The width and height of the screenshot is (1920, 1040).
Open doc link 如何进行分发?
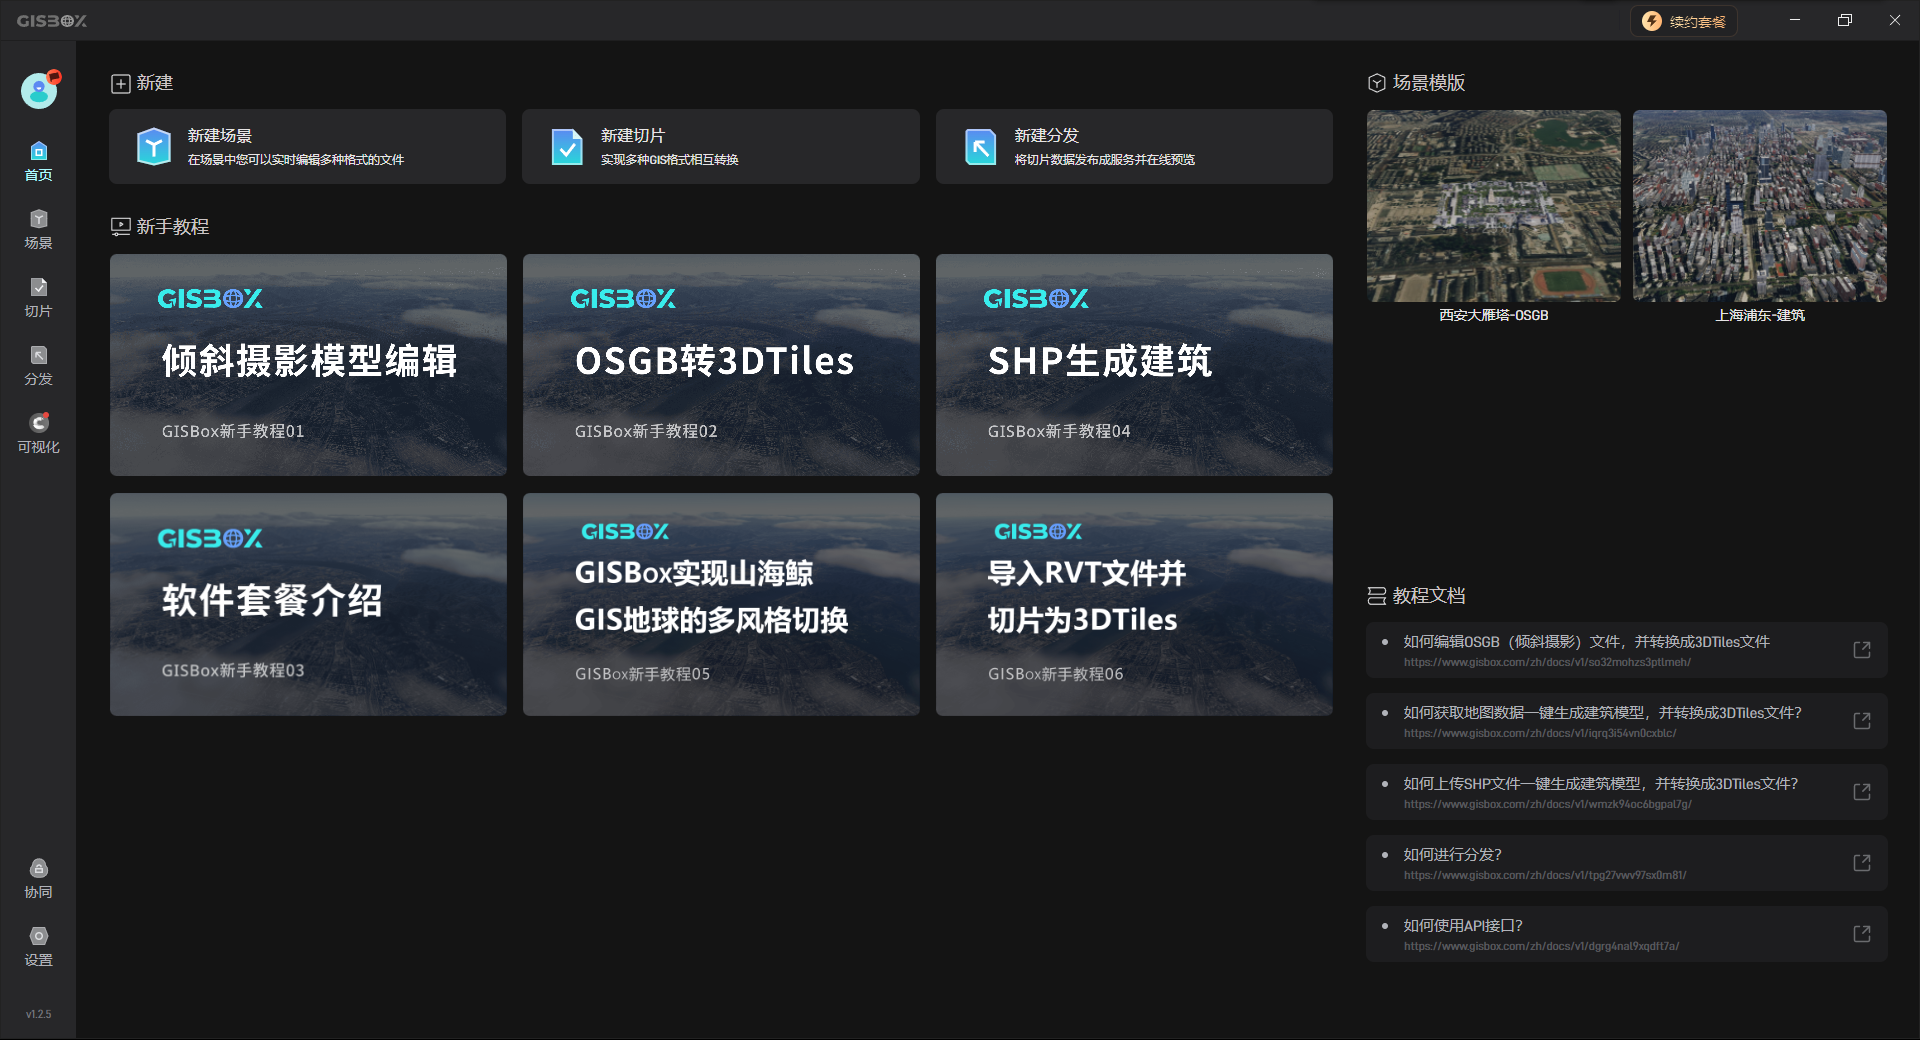[1627, 863]
